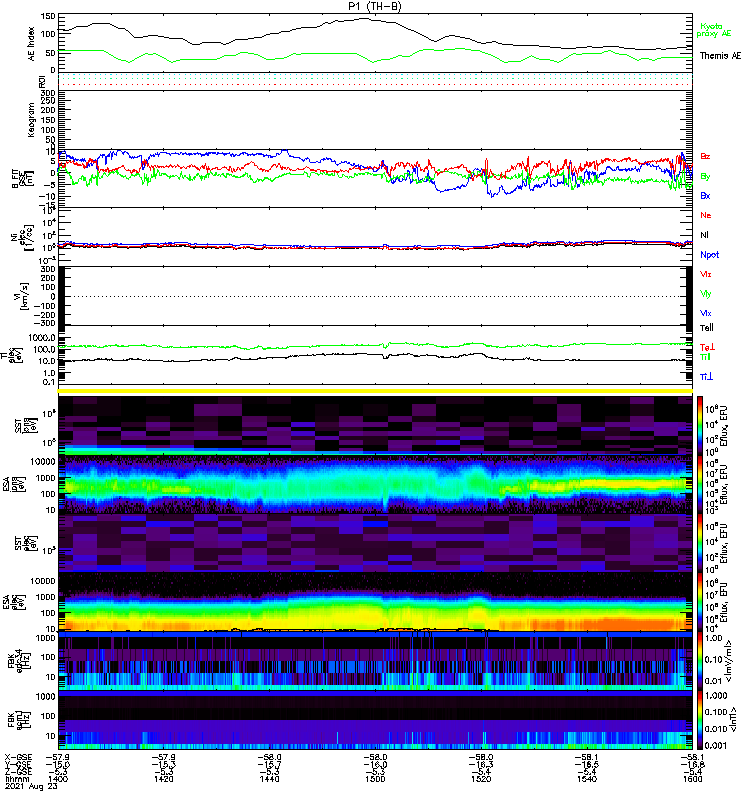Click the color bar beside ESA electrons panel
Image resolution: width=750 pixels, height=800 pixels.
pos(700,602)
